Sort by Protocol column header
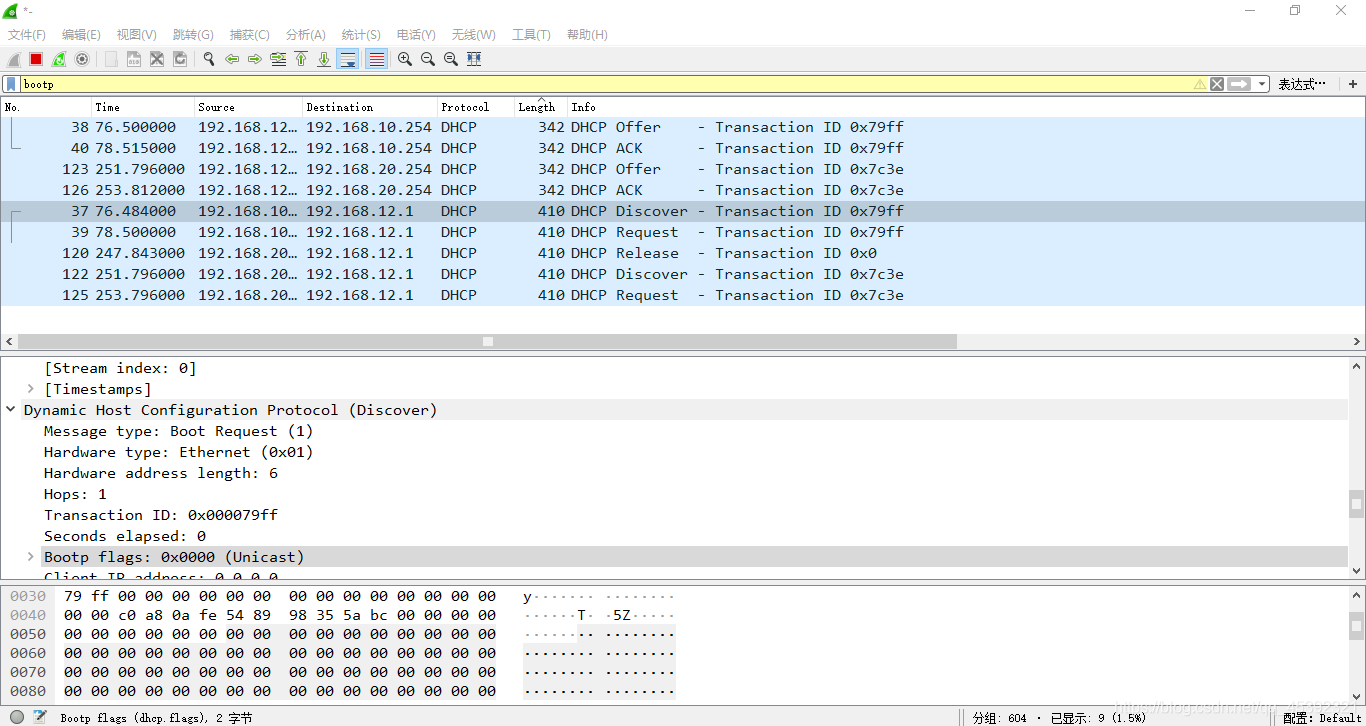Image resolution: width=1366 pixels, height=726 pixels. pos(475,107)
